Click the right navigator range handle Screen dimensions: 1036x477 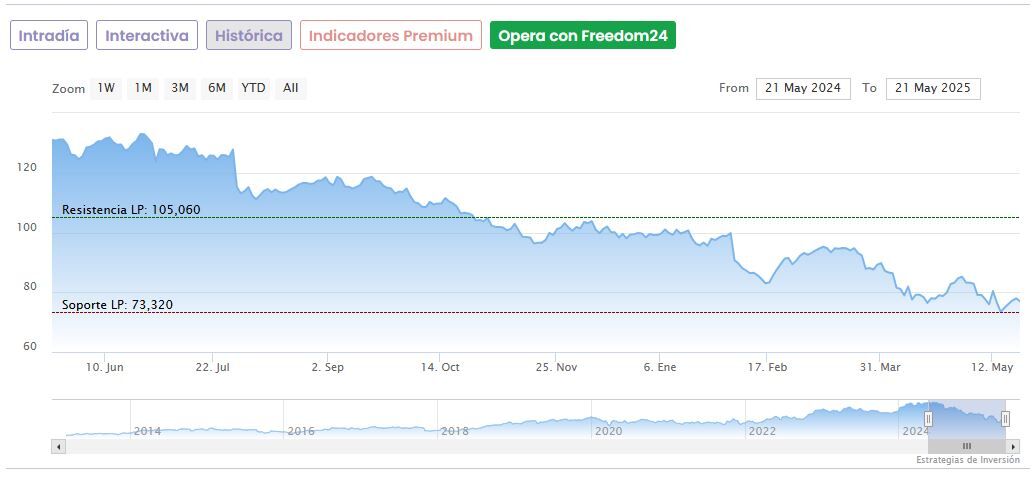pos(1005,419)
